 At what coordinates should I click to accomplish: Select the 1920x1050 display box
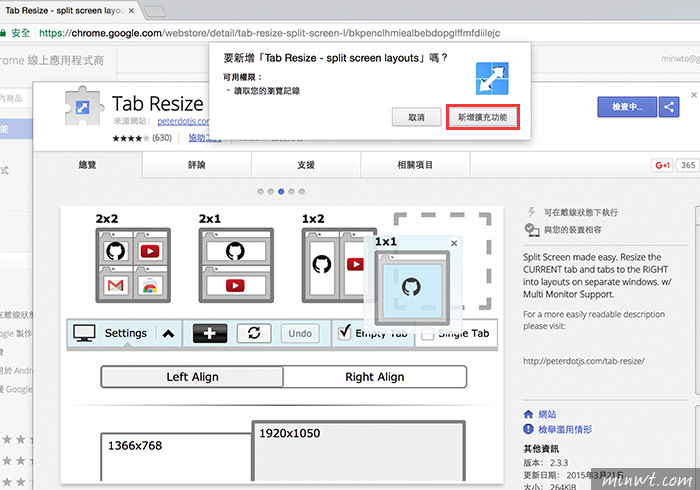tap(358, 451)
